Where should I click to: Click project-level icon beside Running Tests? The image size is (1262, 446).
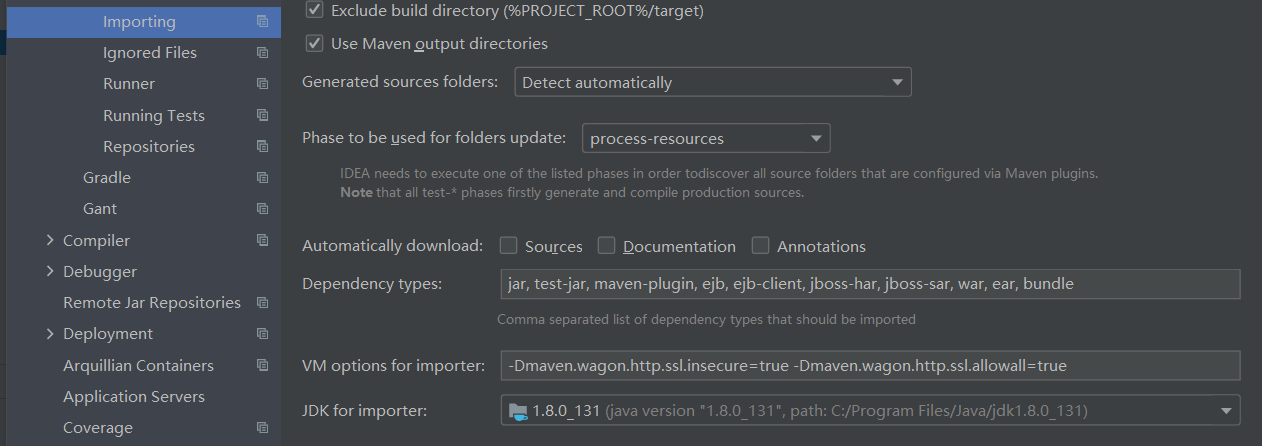(262, 116)
